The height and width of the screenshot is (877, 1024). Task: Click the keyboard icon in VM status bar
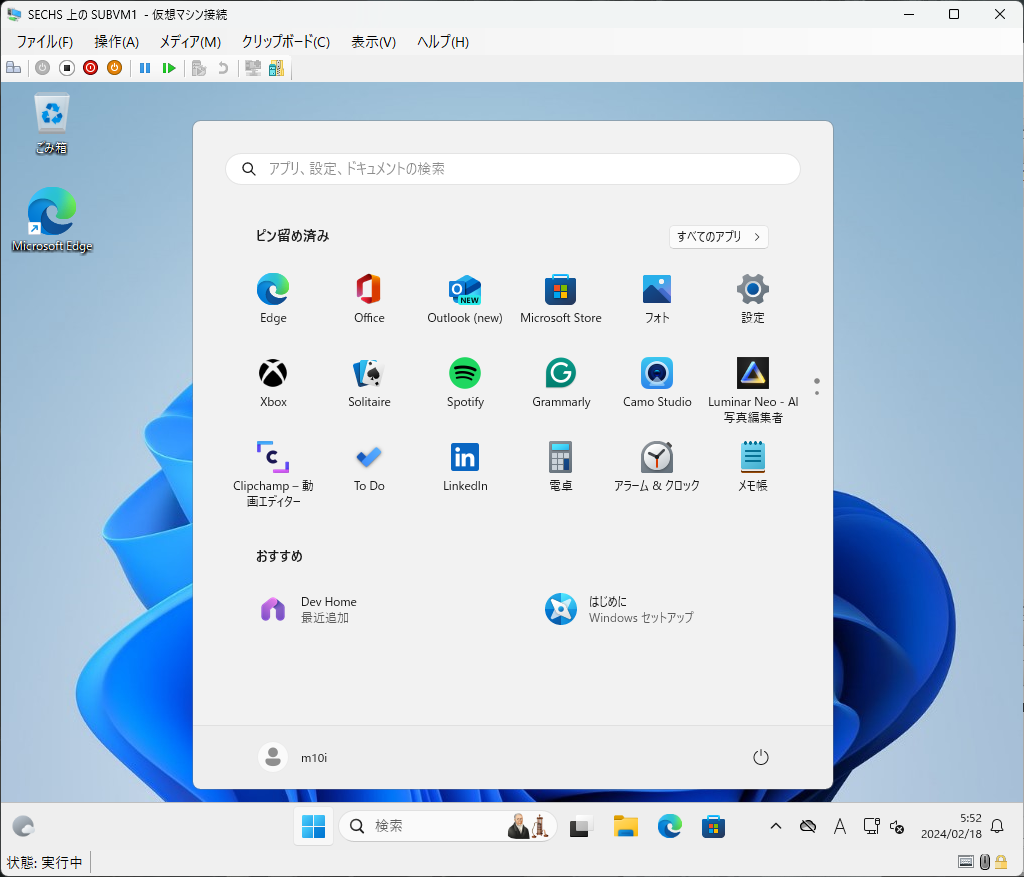(x=966, y=863)
